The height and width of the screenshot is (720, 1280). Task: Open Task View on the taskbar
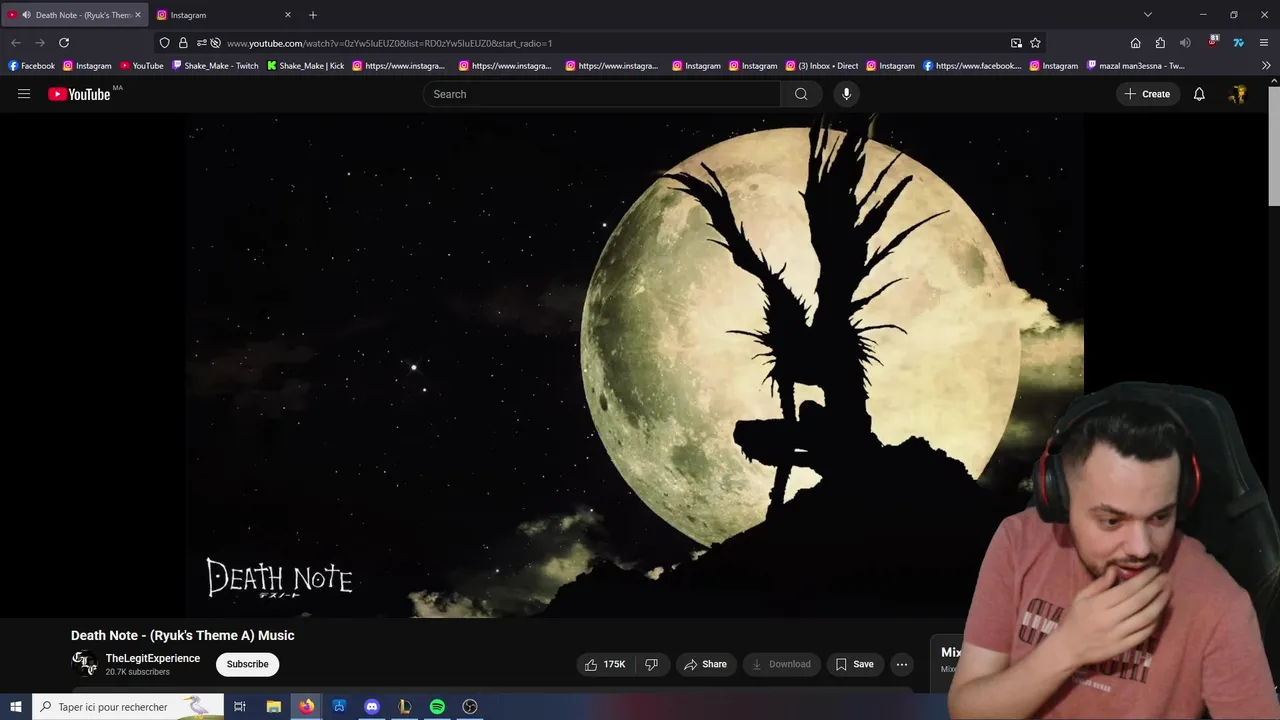click(x=240, y=706)
